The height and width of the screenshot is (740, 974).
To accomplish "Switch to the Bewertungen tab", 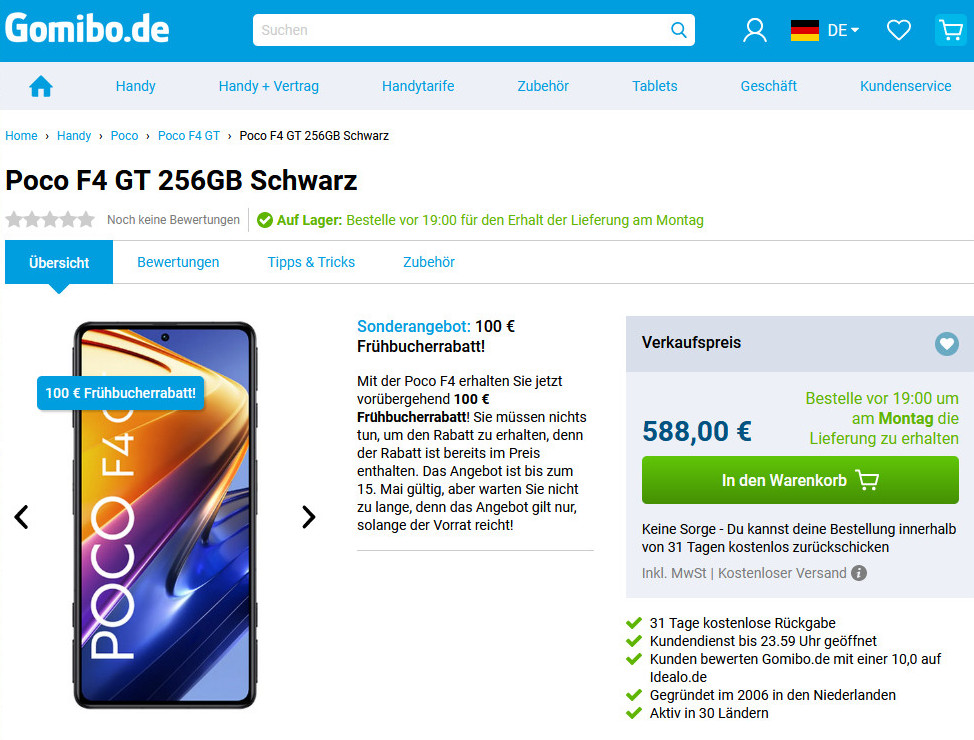I will [178, 262].
